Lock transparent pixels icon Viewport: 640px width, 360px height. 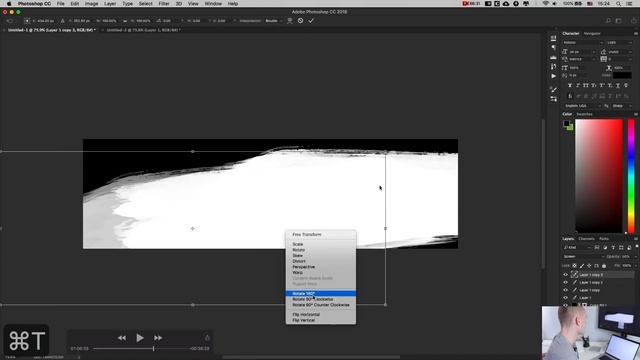point(574,266)
